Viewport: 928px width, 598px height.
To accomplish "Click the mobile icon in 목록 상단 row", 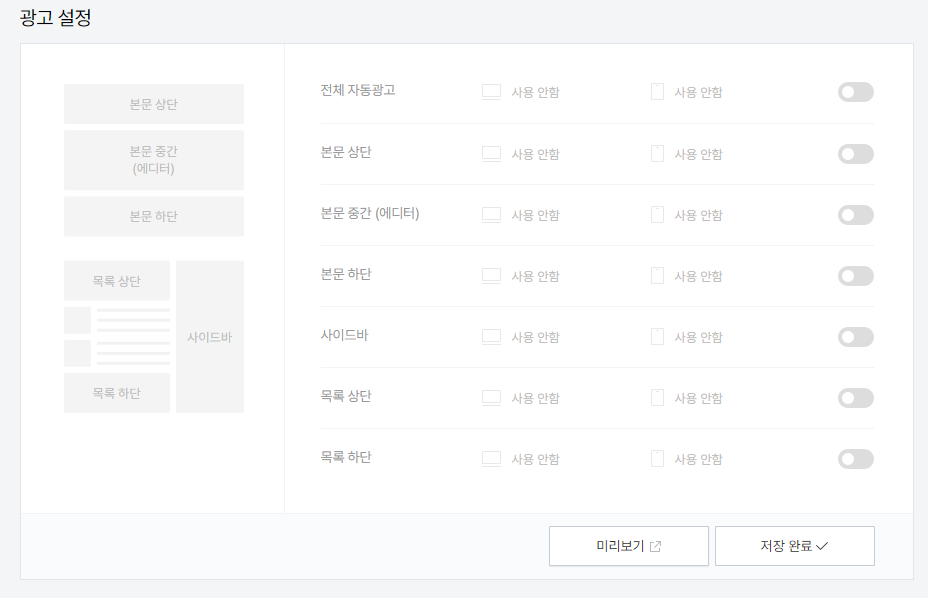I will pos(657,398).
